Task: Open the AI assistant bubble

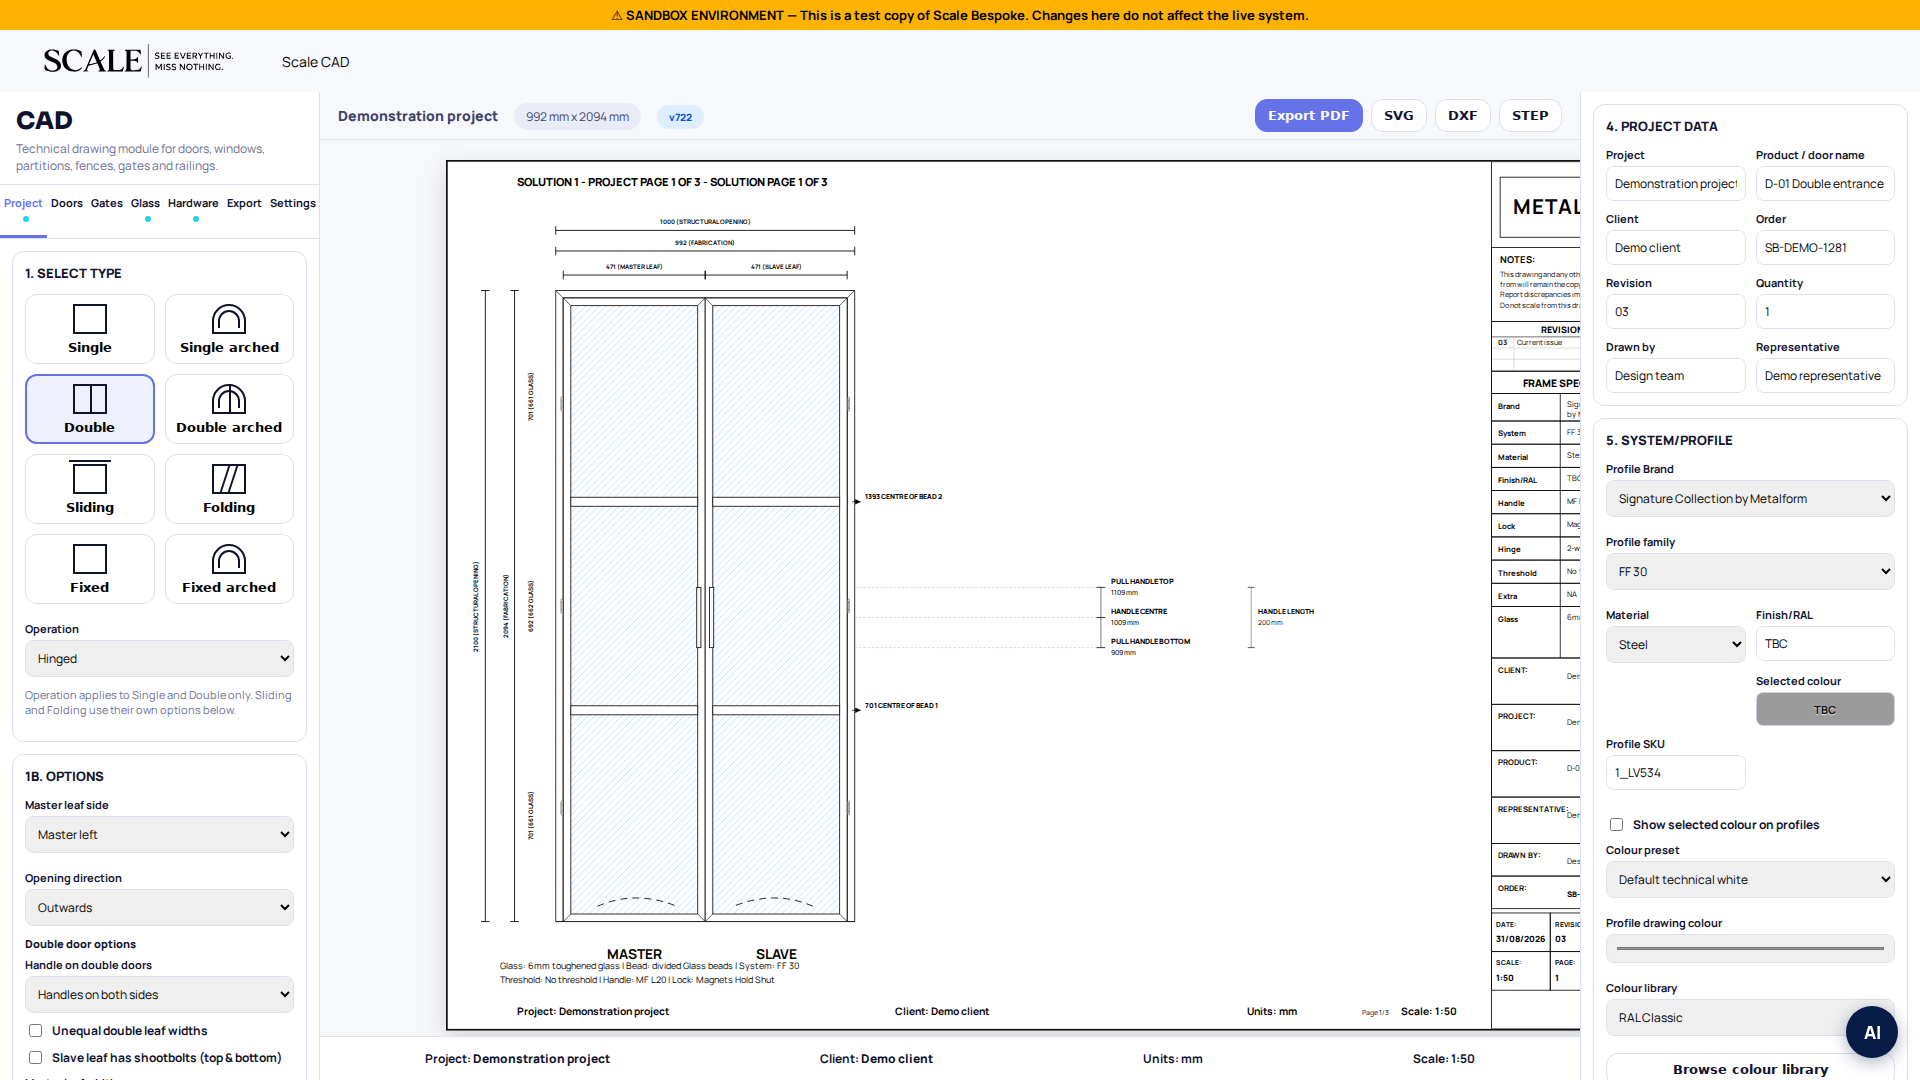Action: pyautogui.click(x=1871, y=1032)
